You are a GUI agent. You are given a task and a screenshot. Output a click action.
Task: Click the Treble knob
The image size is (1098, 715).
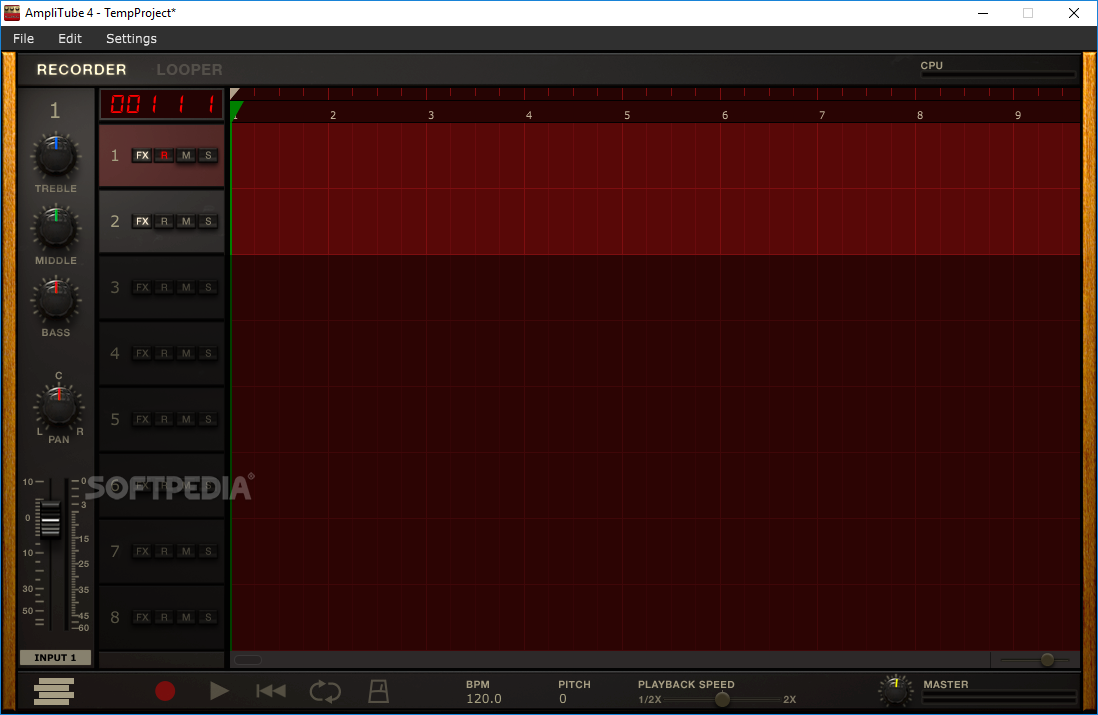(56, 156)
